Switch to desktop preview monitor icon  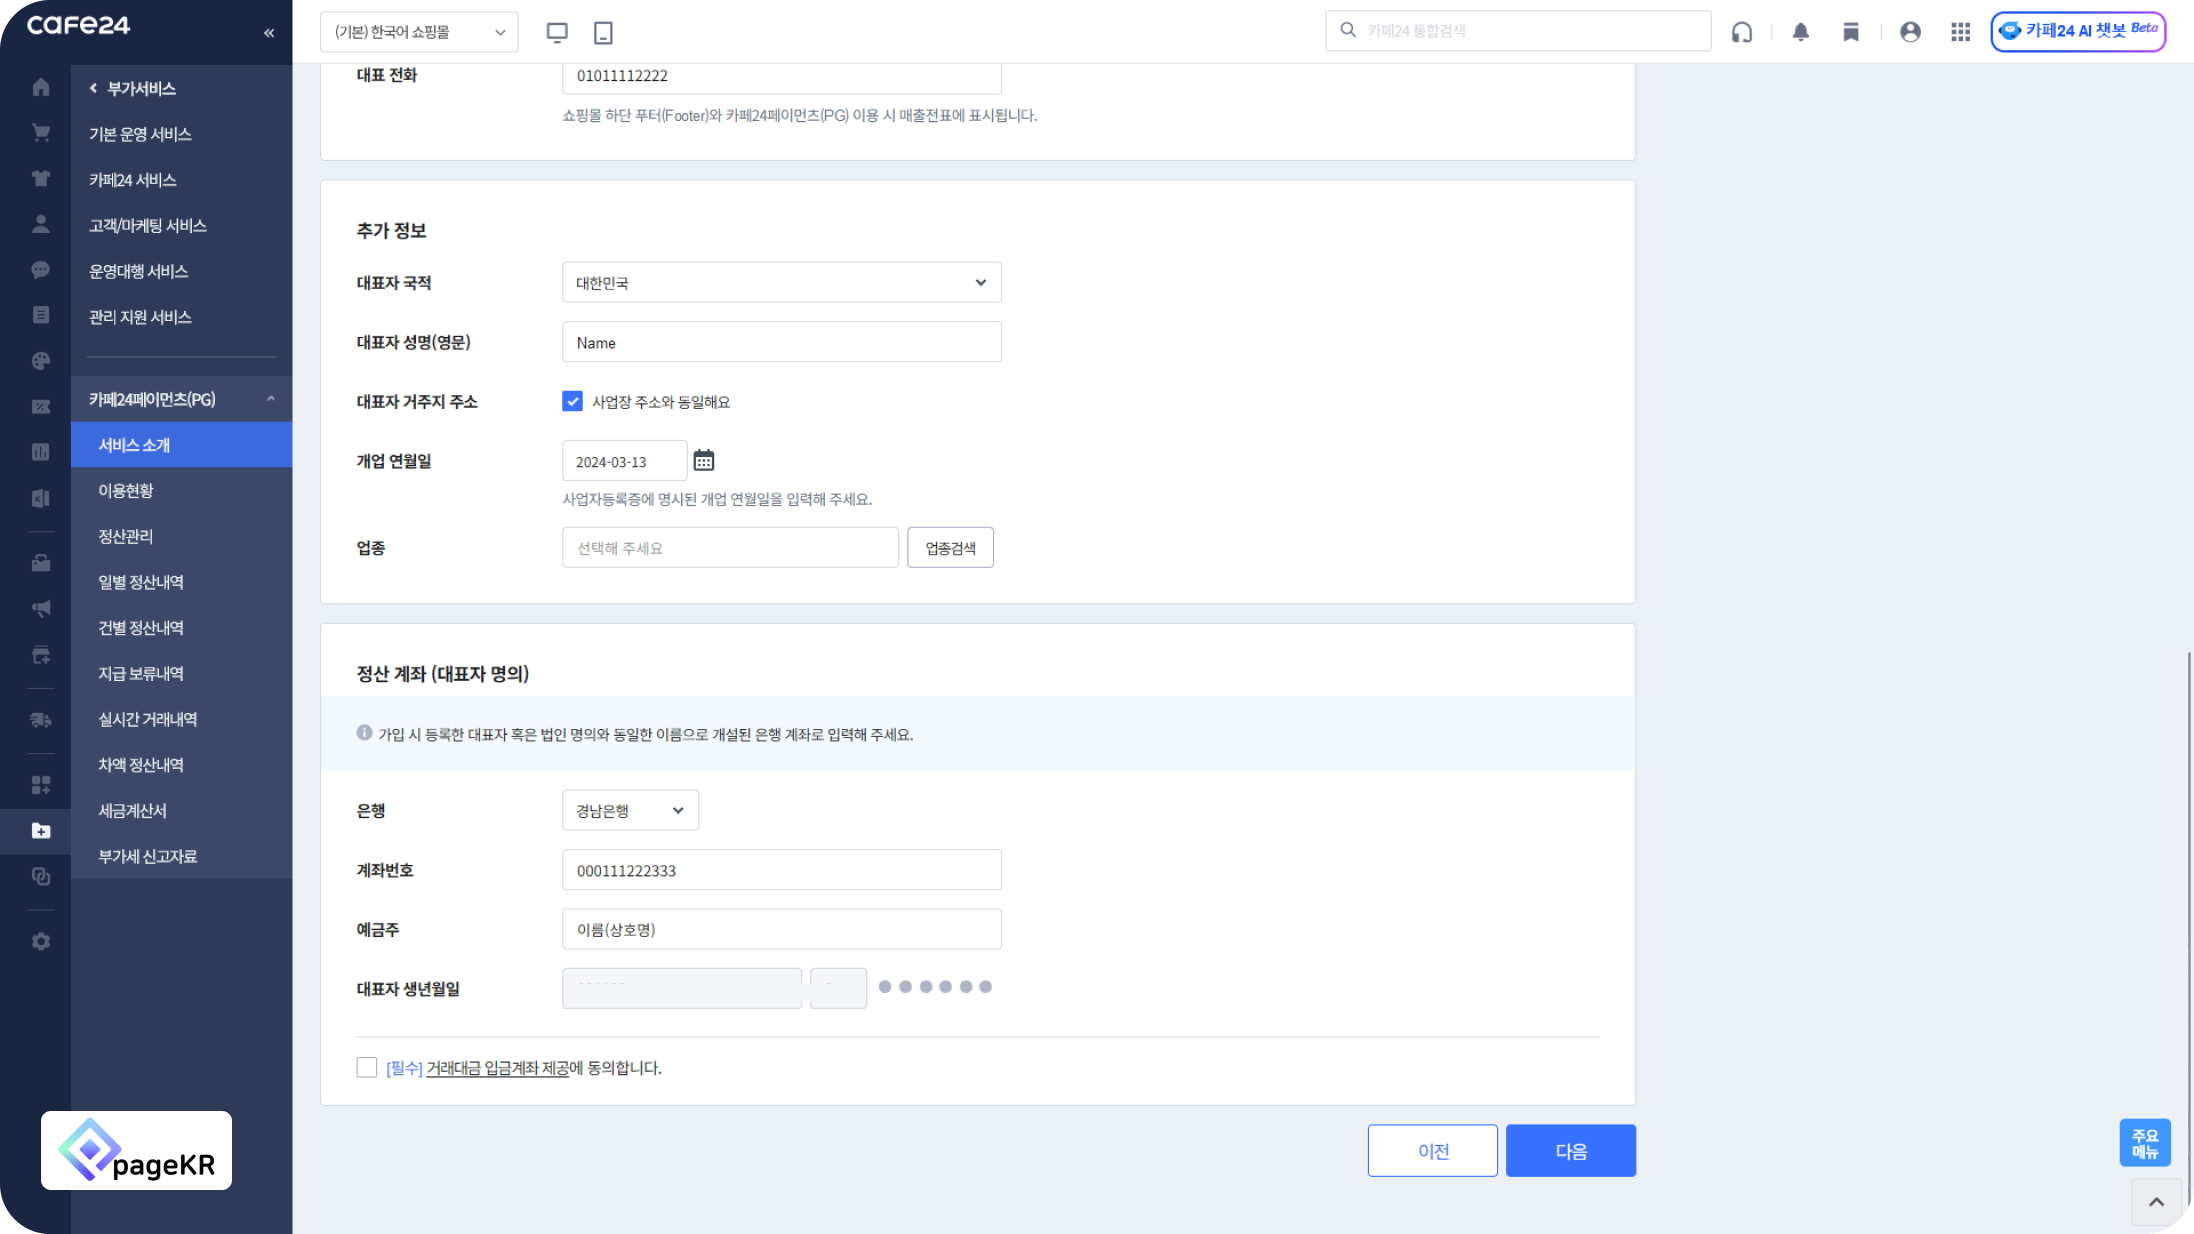(x=557, y=32)
